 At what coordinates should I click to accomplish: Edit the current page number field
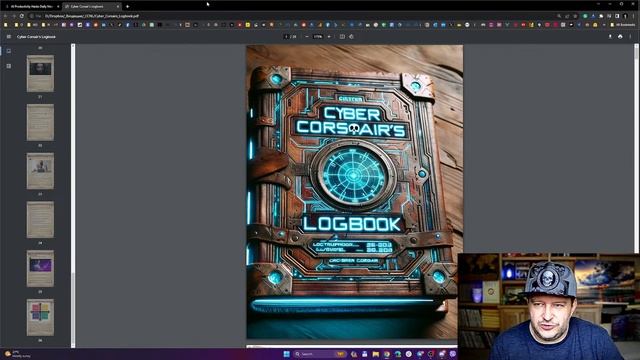[286, 37]
